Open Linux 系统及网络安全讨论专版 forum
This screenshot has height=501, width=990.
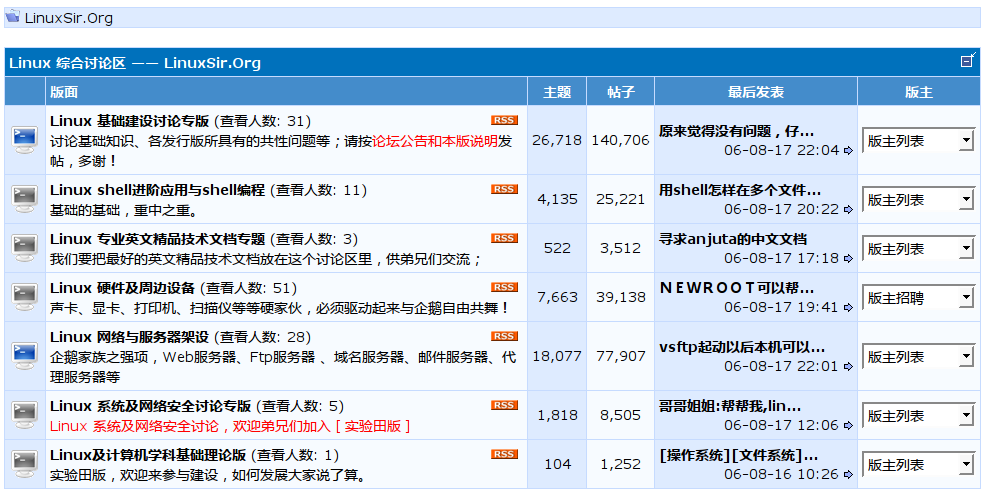pos(150,406)
